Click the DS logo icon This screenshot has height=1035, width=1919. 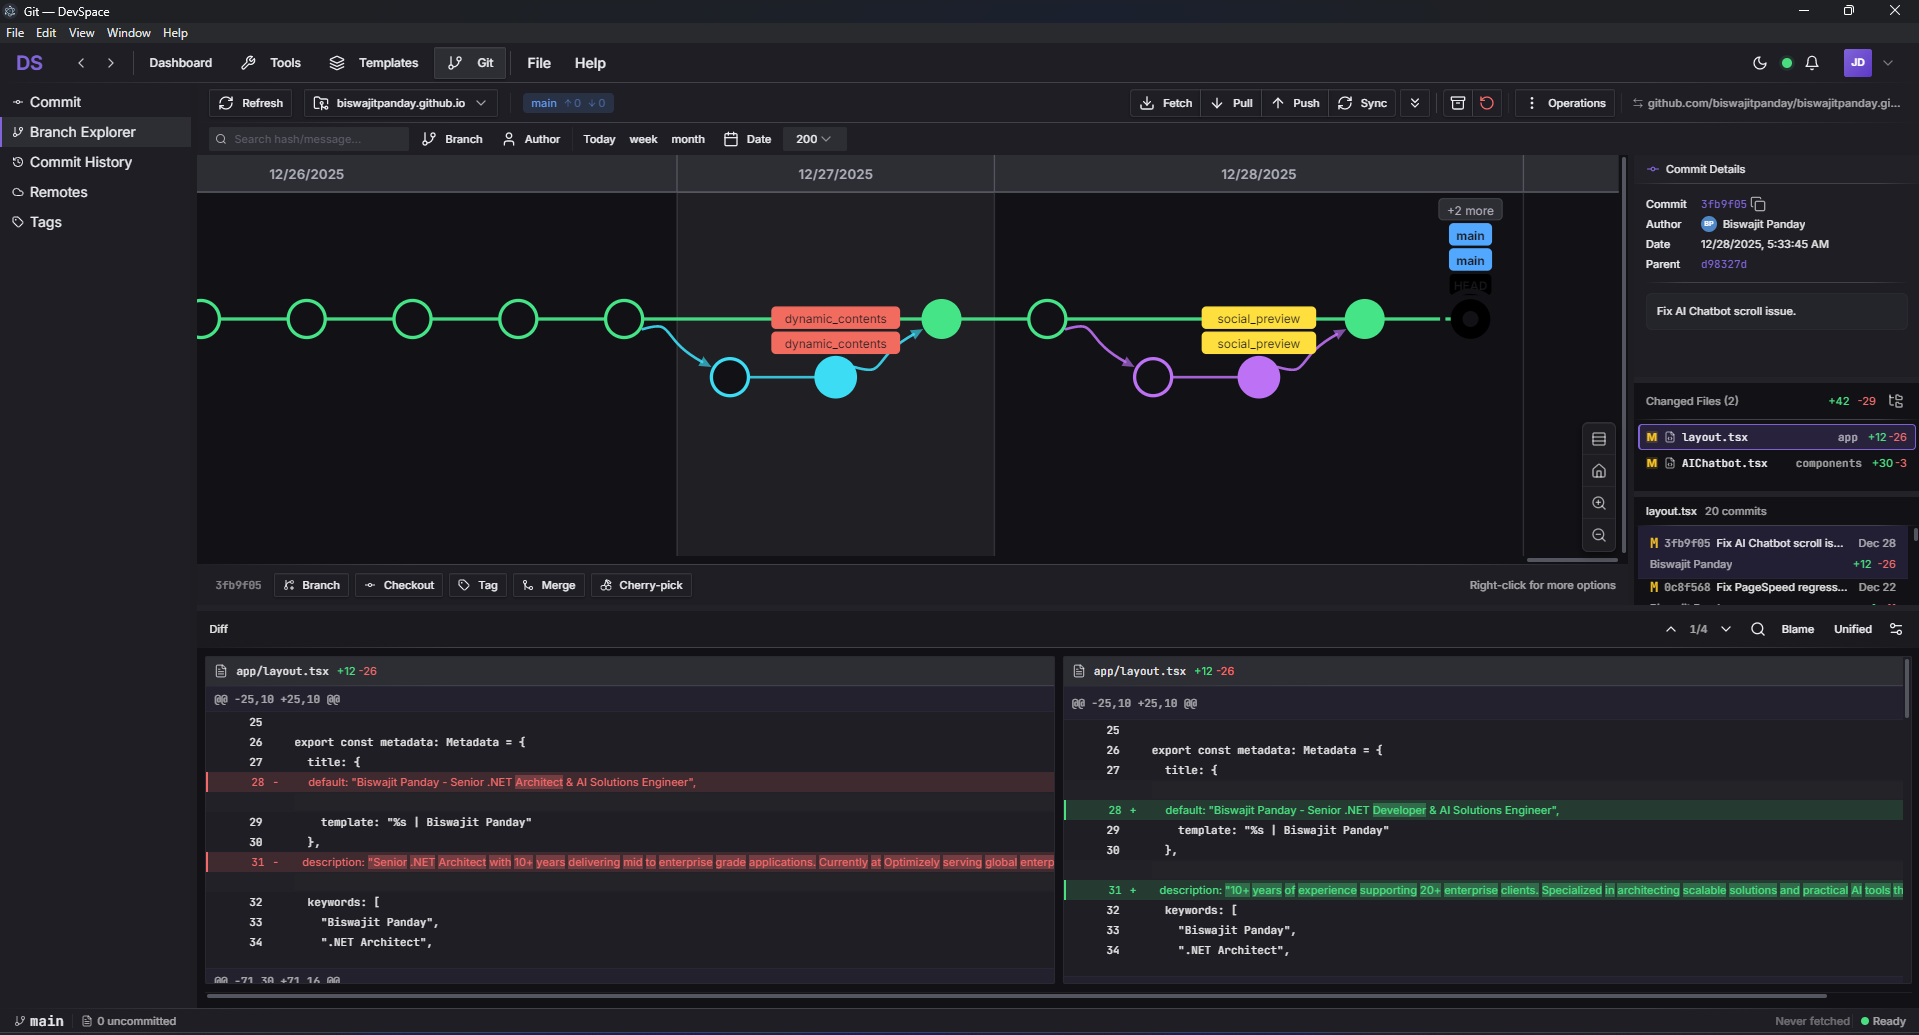[29, 63]
